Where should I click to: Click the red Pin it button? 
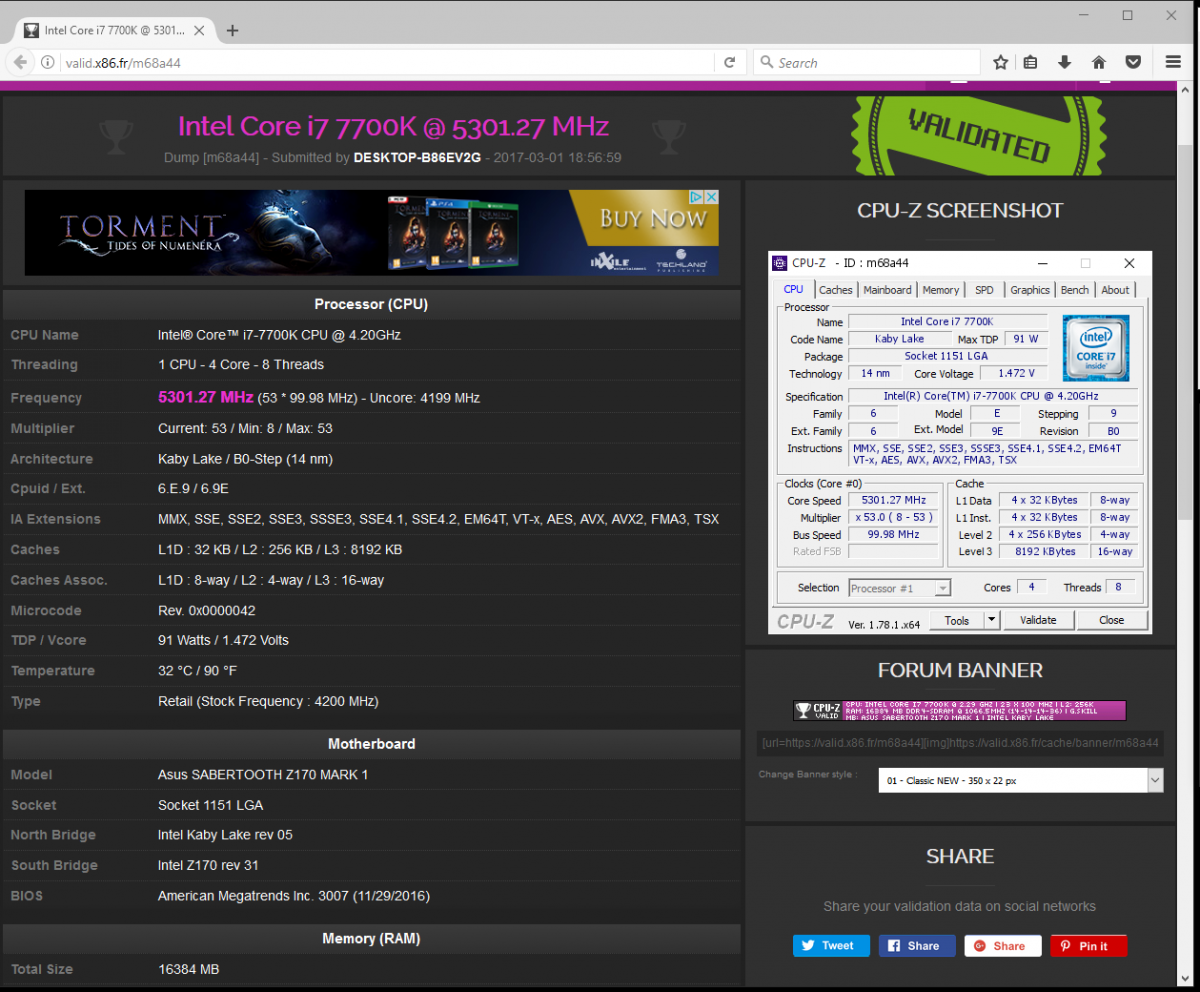pyautogui.click(x=1088, y=946)
